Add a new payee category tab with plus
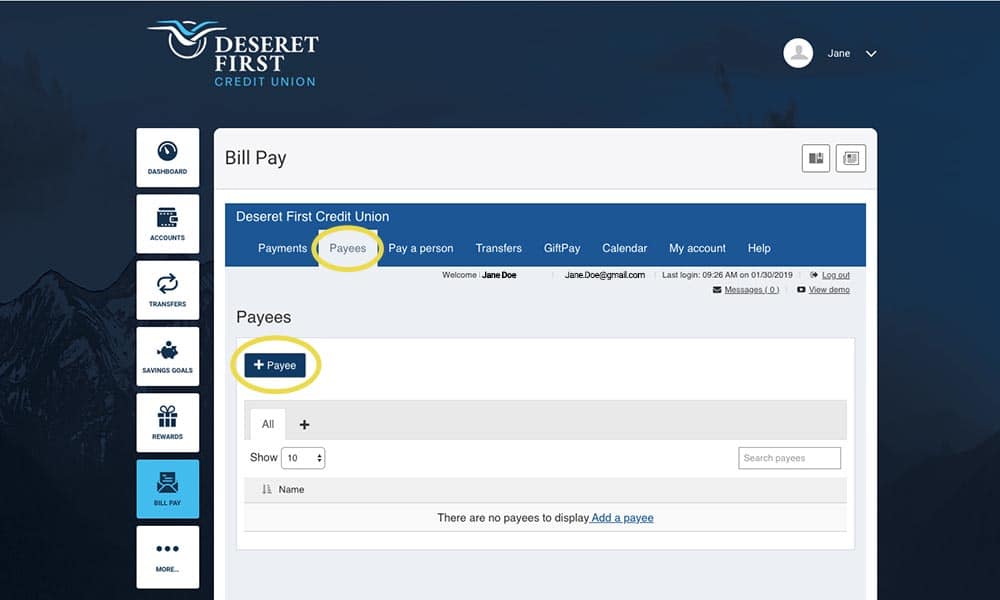The image size is (1000, 600). [x=304, y=425]
